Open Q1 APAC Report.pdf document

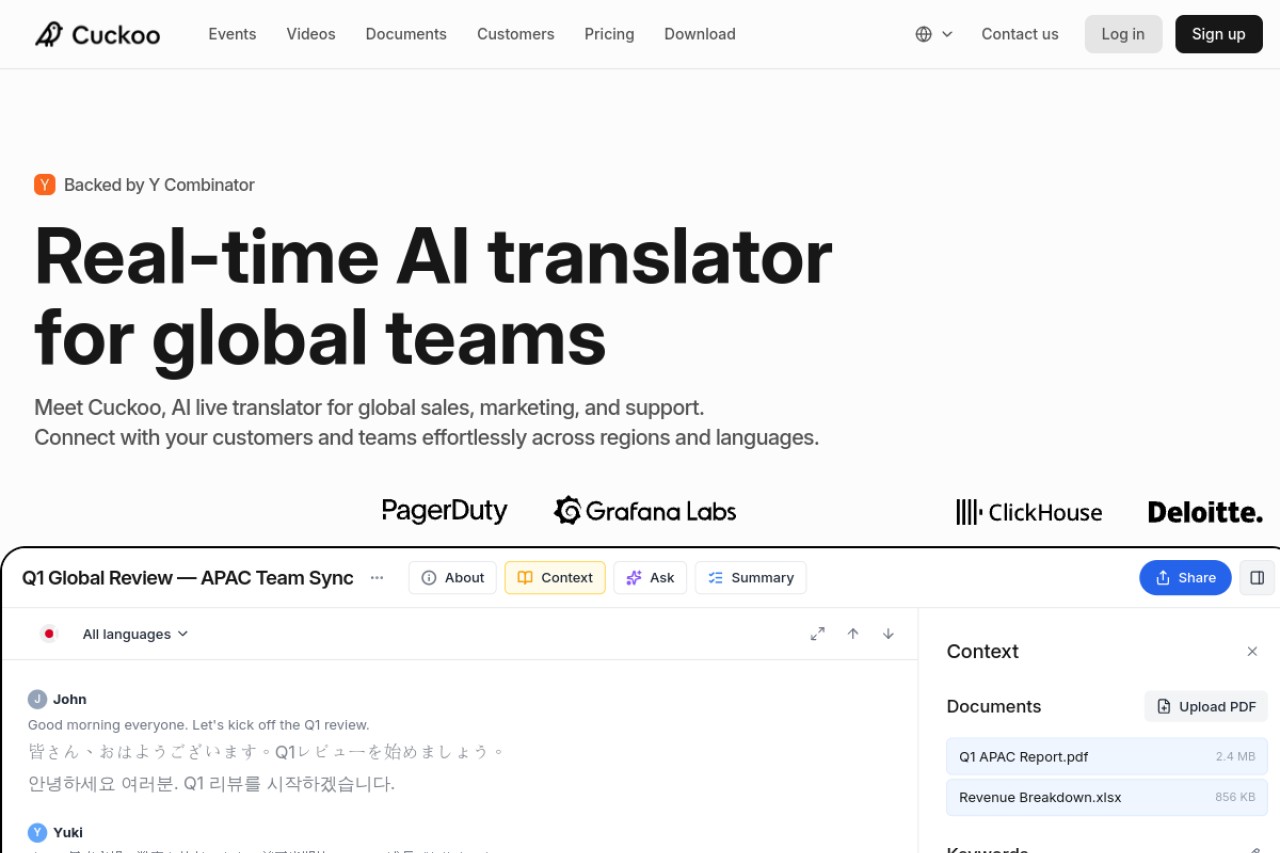[1107, 757]
